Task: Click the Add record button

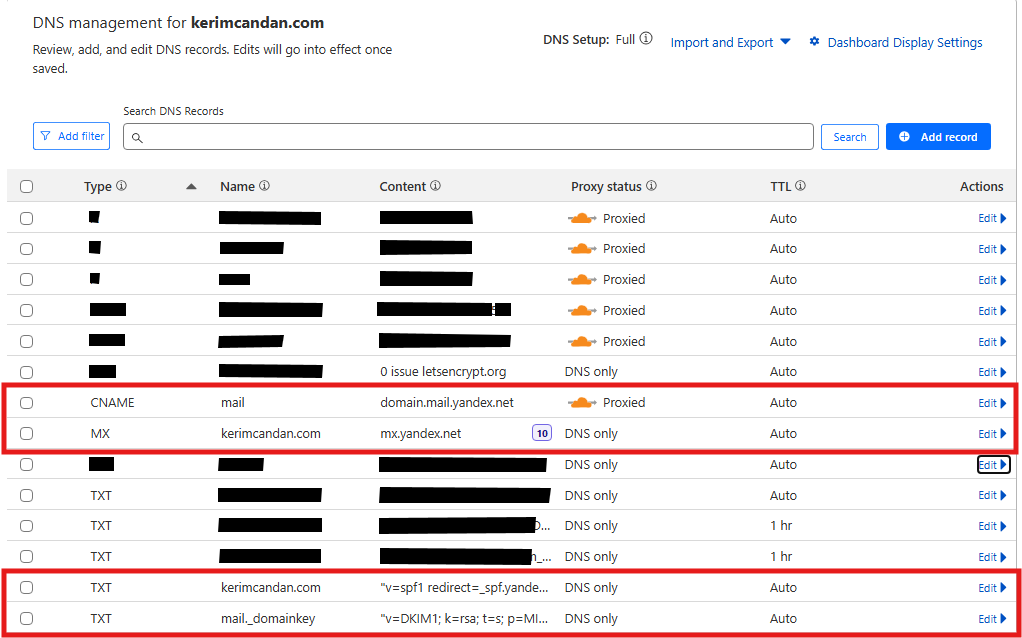Action: coord(937,137)
